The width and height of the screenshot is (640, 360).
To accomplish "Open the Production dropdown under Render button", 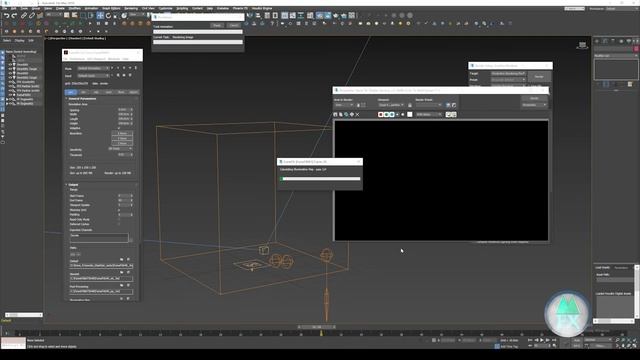I will 534,105.
